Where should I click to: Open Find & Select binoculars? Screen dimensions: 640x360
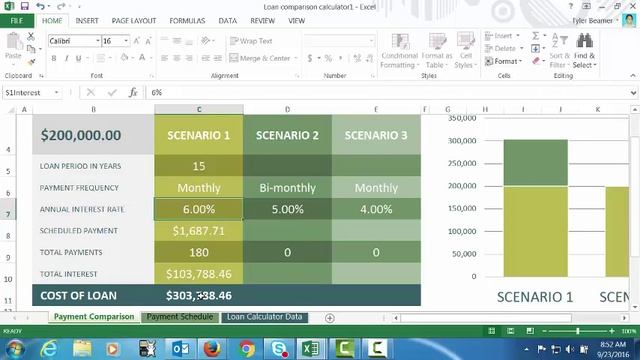point(584,51)
